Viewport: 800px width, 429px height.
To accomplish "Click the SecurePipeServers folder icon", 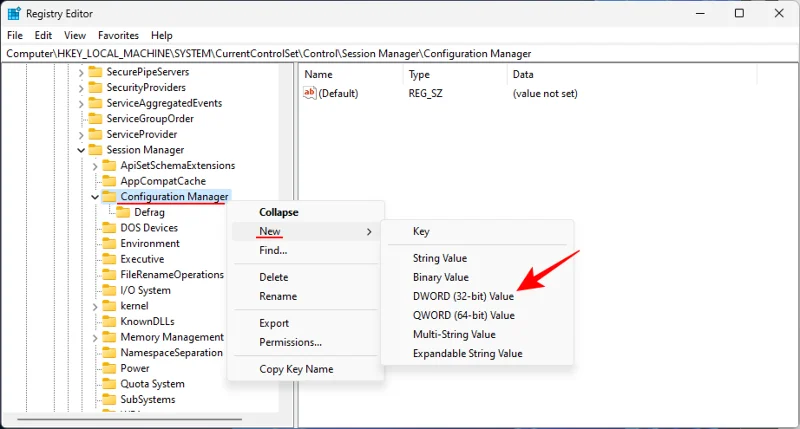I will click(x=96, y=72).
